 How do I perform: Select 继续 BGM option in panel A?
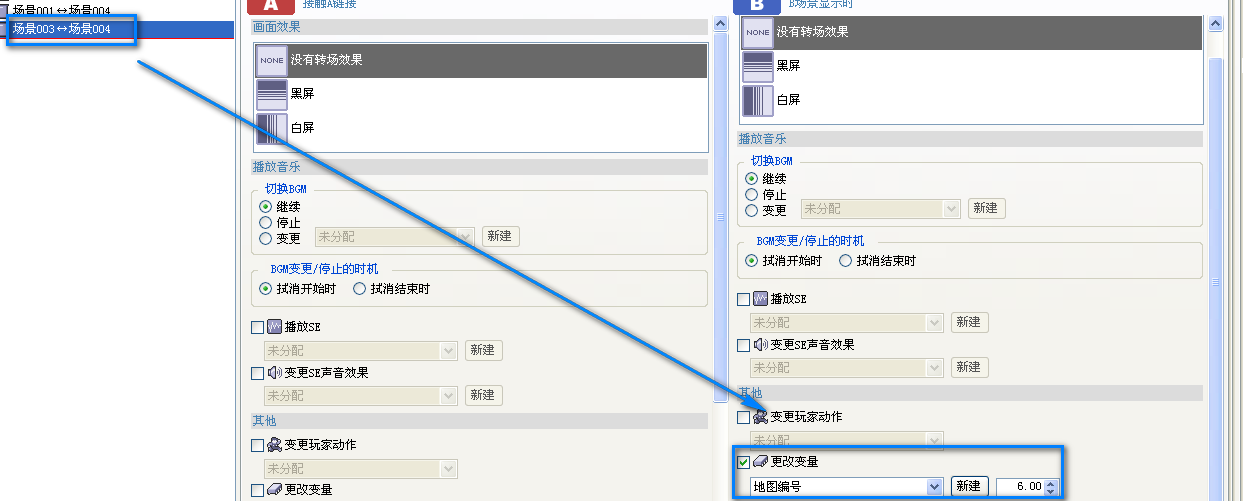tap(266, 207)
